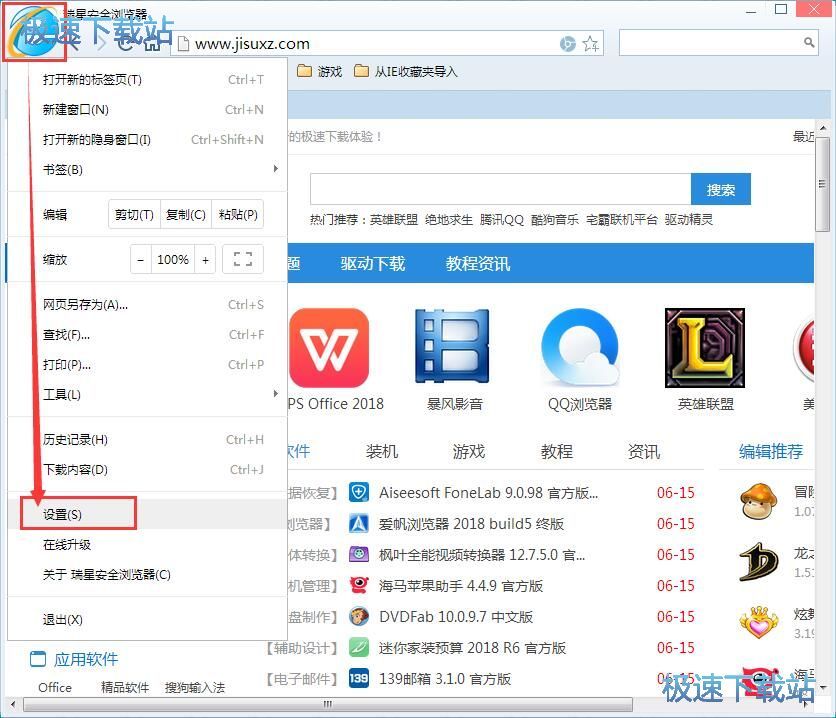Click the 海马苹果助手 list icon
Image resolution: width=836 pixels, height=718 pixels.
point(359,585)
